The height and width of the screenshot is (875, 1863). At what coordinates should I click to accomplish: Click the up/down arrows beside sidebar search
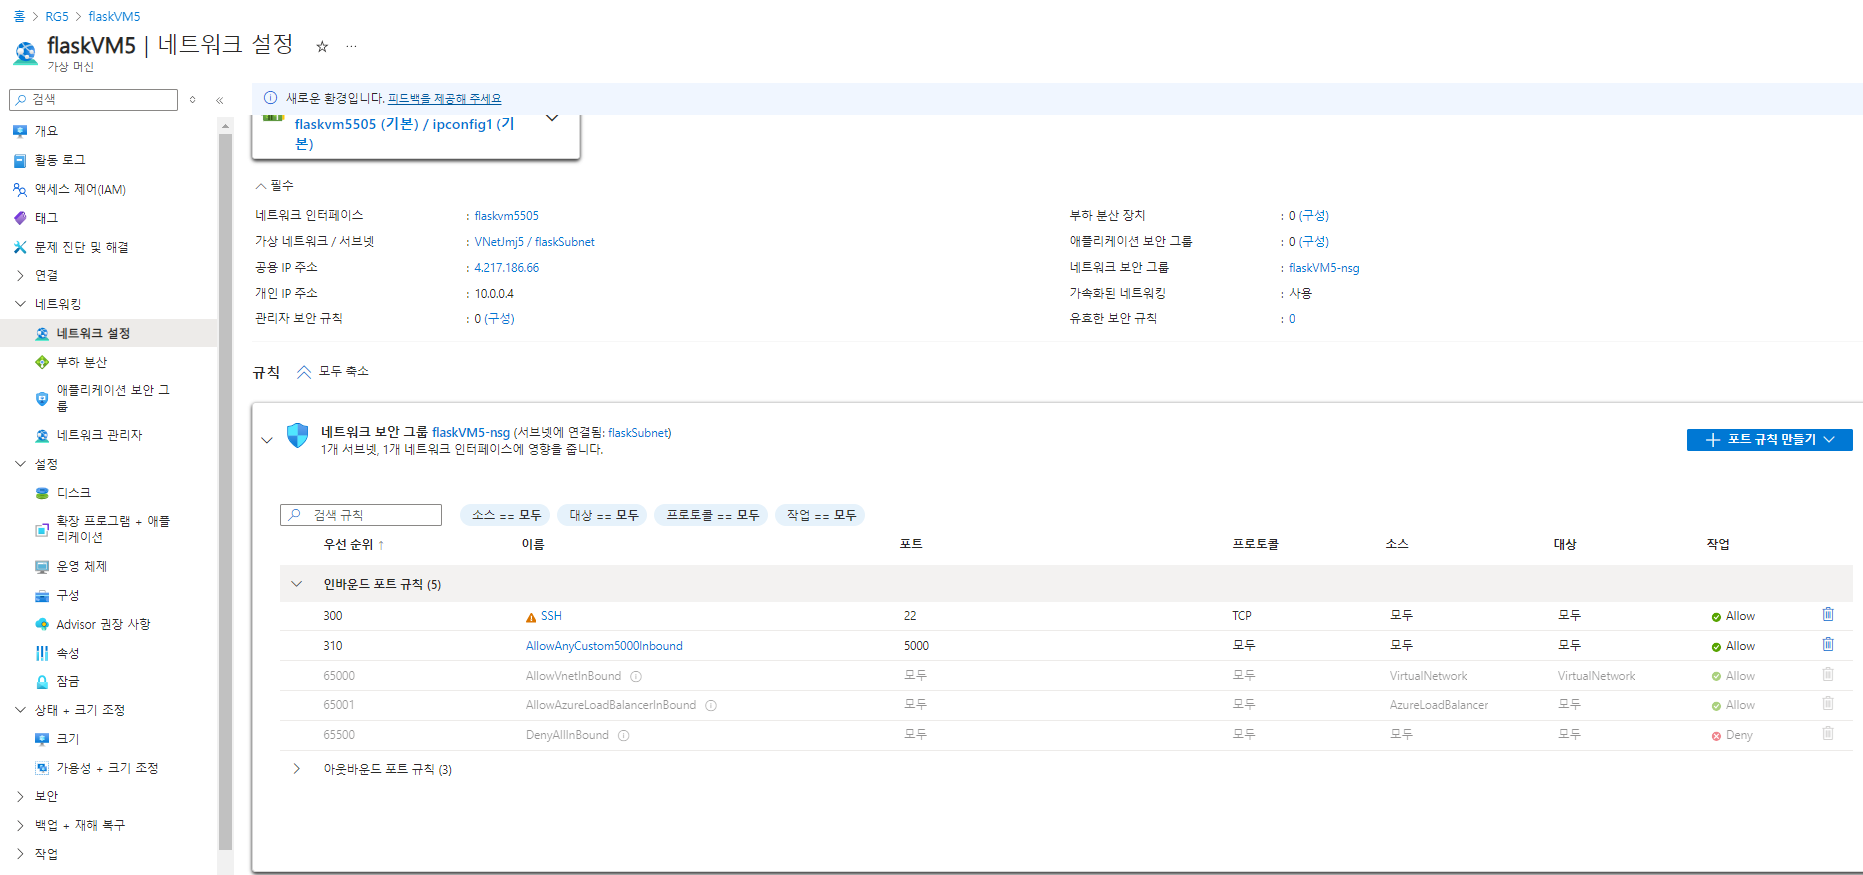(192, 100)
